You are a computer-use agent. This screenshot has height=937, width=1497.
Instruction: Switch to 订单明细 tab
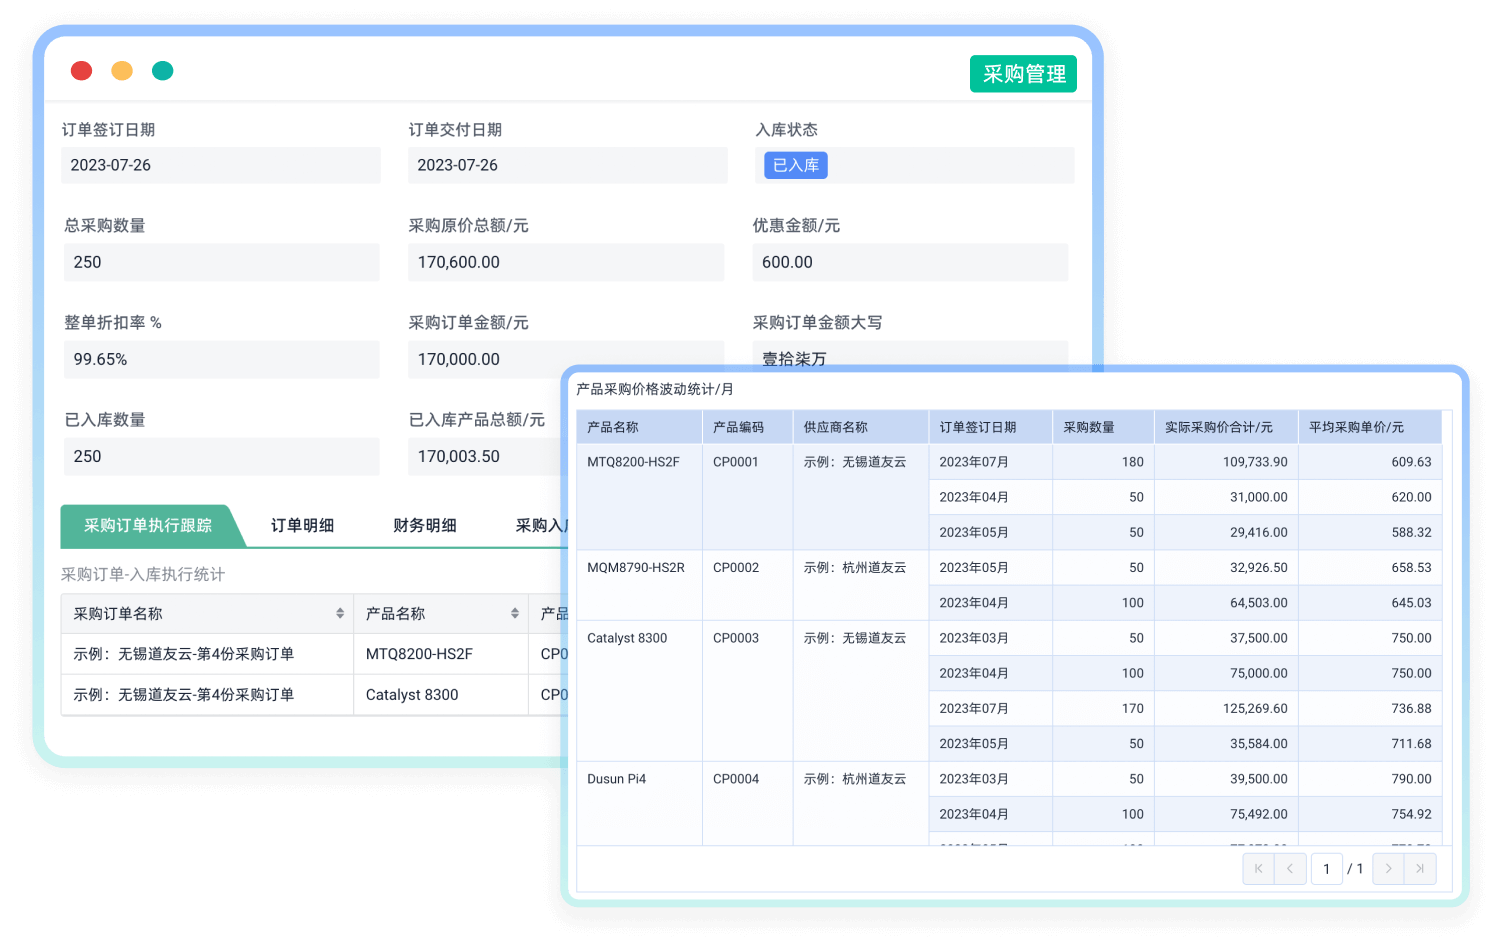tap(302, 526)
